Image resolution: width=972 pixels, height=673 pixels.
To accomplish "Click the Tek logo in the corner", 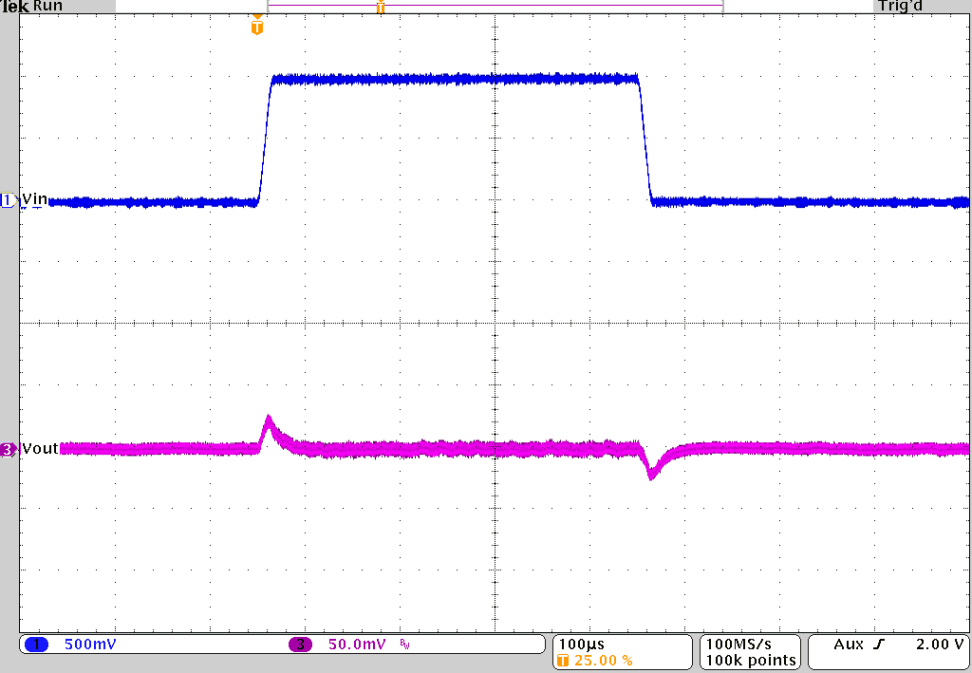I will 14,5.
